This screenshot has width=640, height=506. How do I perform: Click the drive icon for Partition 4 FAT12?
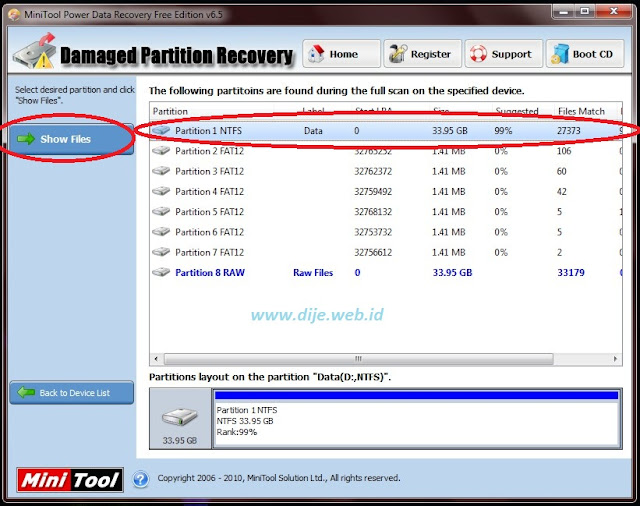(x=161, y=191)
